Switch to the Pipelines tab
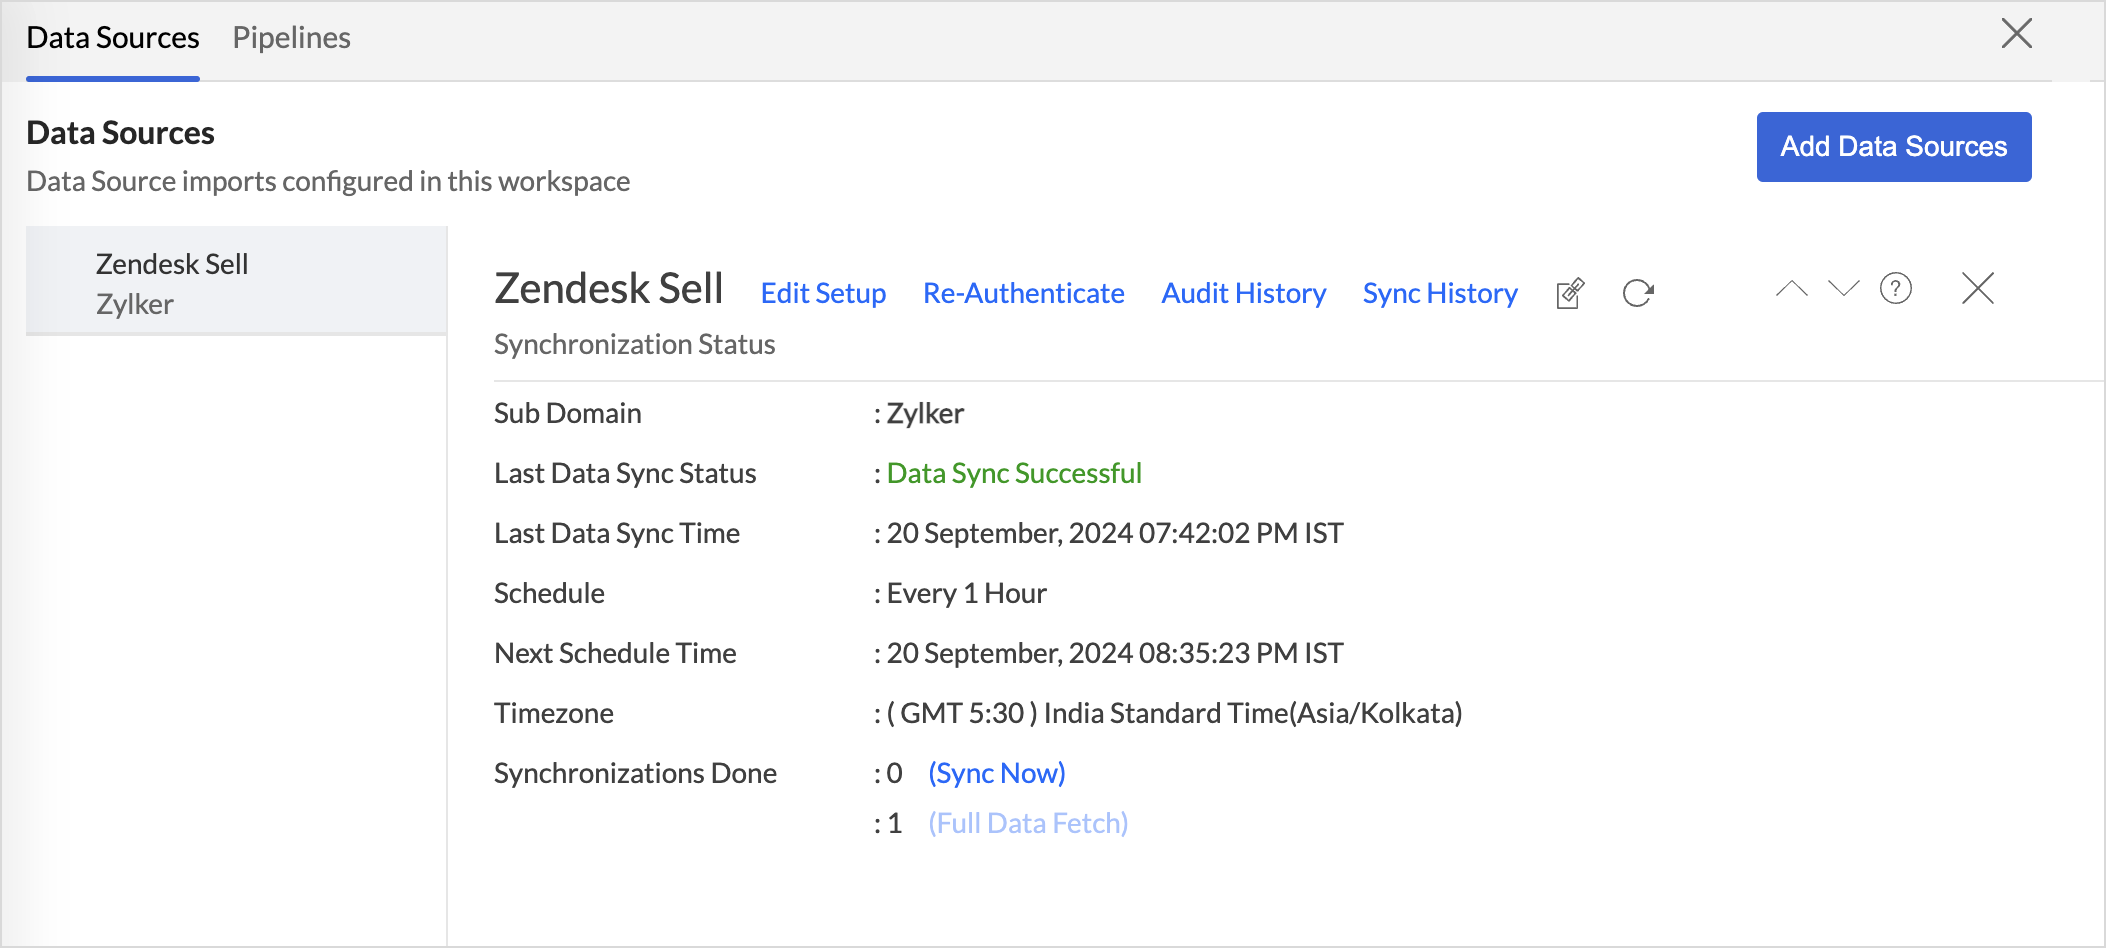Viewport: 2106px width, 948px height. pyautogui.click(x=291, y=38)
